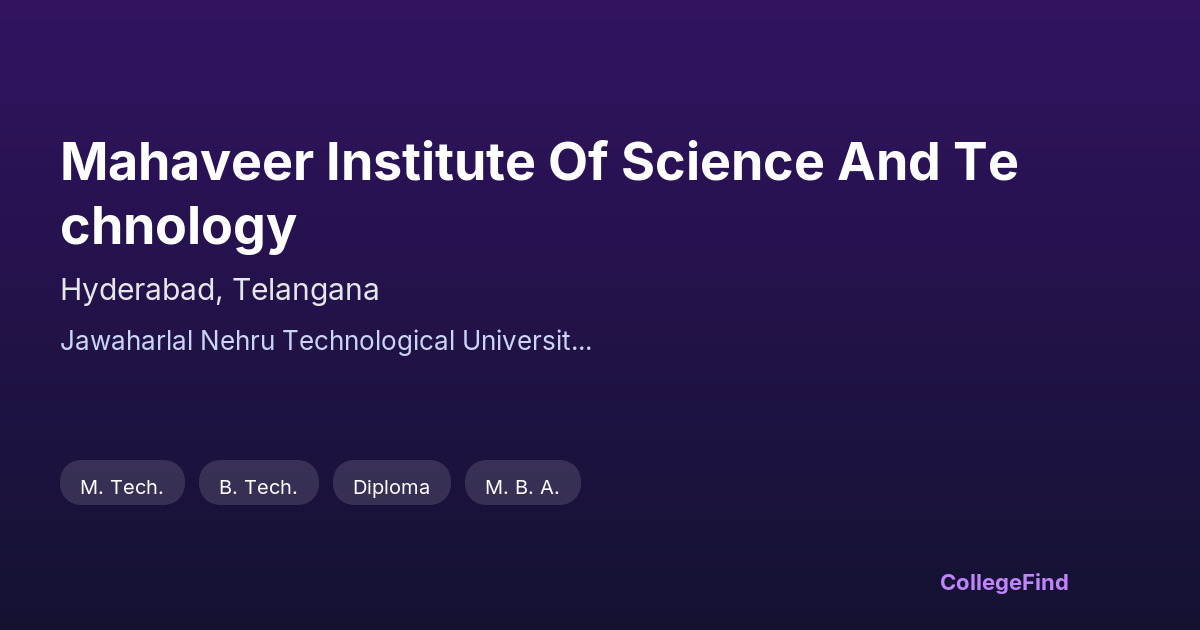This screenshot has height=630, width=1200.
Task: Click the word "Mahaveer" in the title
Action: point(185,163)
